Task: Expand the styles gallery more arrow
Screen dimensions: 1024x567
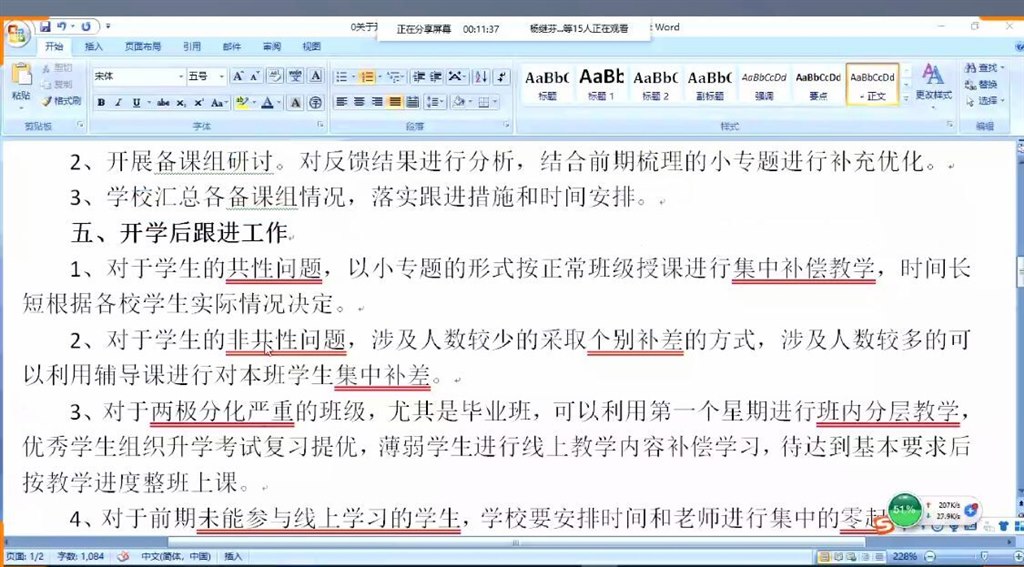Action: 905,99
